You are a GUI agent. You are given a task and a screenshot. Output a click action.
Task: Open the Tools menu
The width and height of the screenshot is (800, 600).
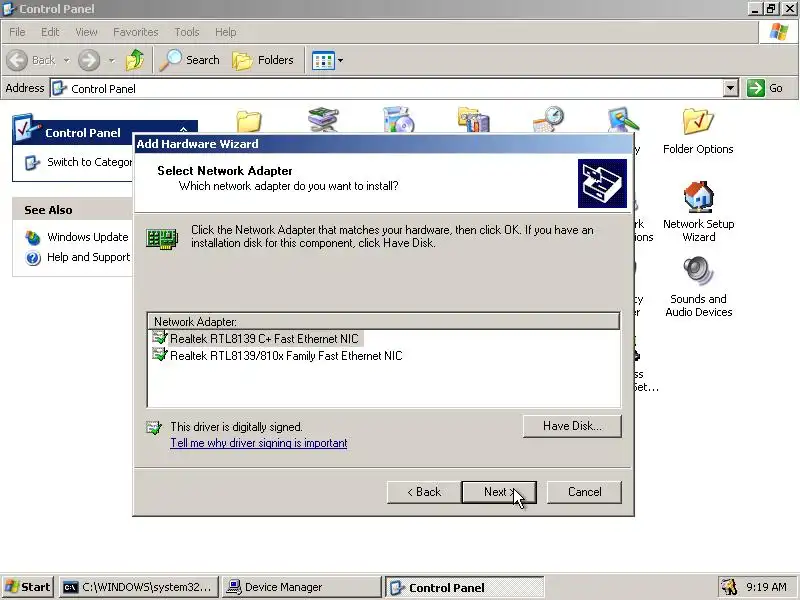187,32
